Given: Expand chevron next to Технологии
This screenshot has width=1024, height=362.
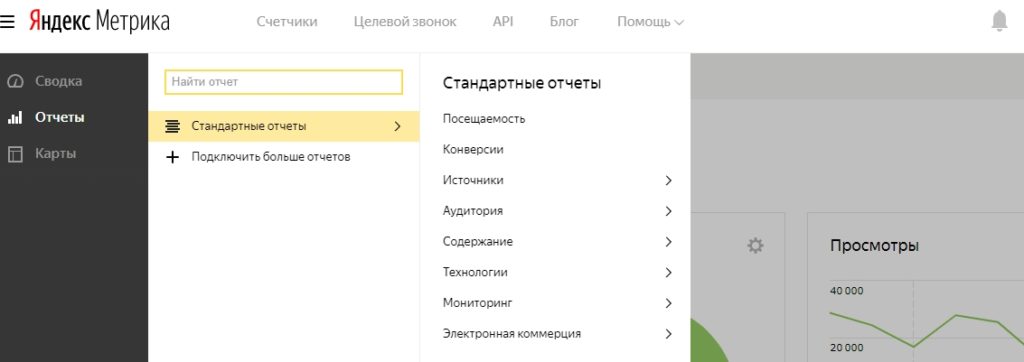Looking at the screenshot, I should (668, 272).
